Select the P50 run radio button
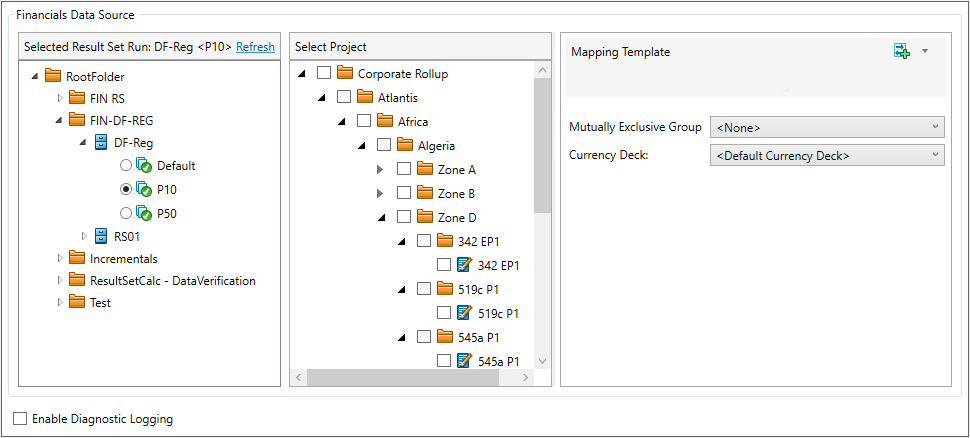Image resolution: width=970 pixels, height=438 pixels. pyautogui.click(x=126, y=213)
